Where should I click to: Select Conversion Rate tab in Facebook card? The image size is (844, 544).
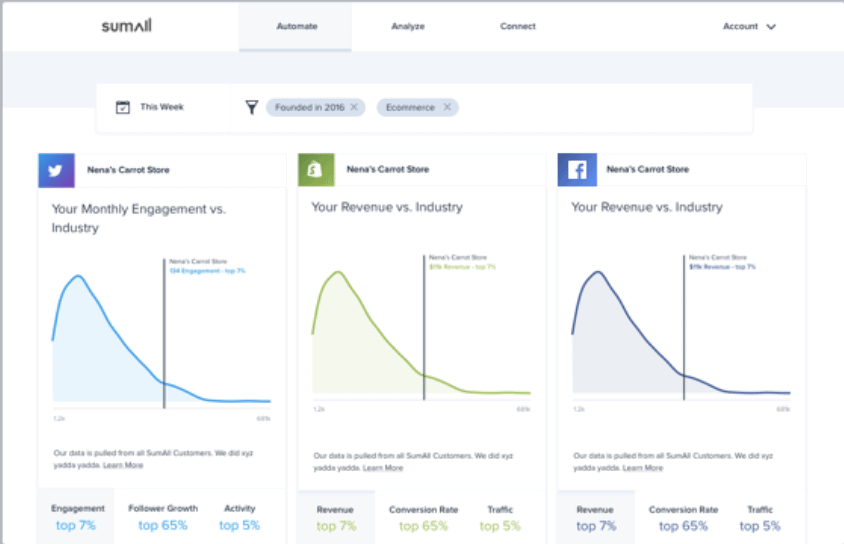click(x=683, y=518)
